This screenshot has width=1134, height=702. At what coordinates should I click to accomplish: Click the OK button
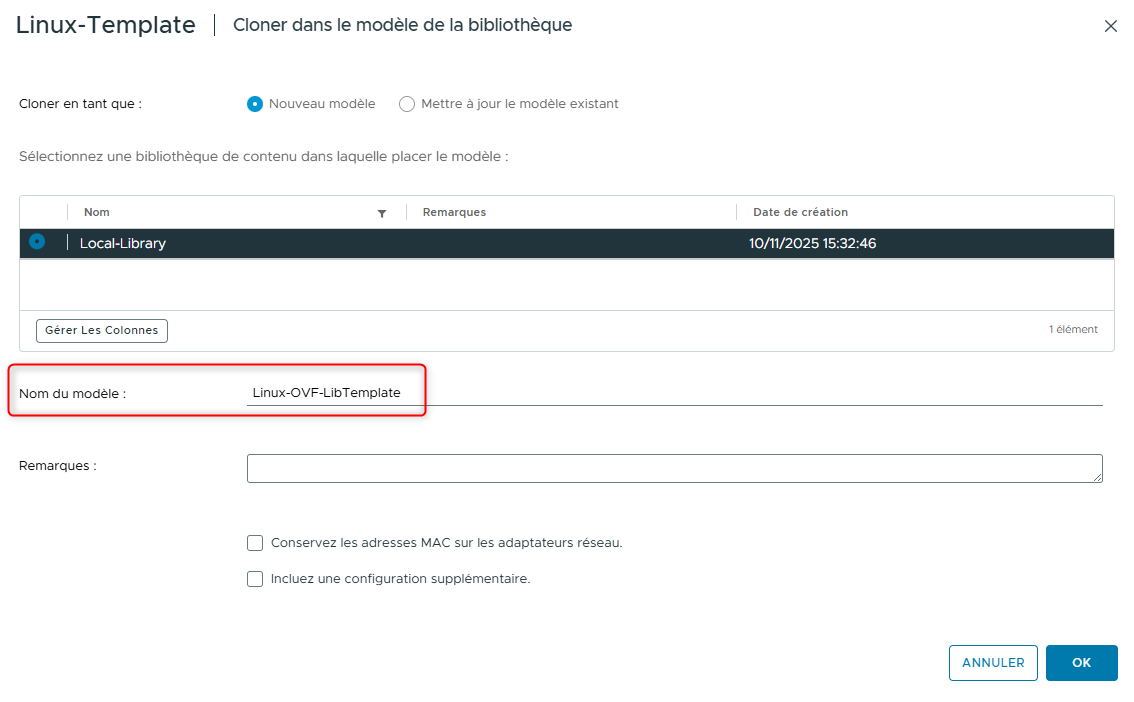[1081, 662]
